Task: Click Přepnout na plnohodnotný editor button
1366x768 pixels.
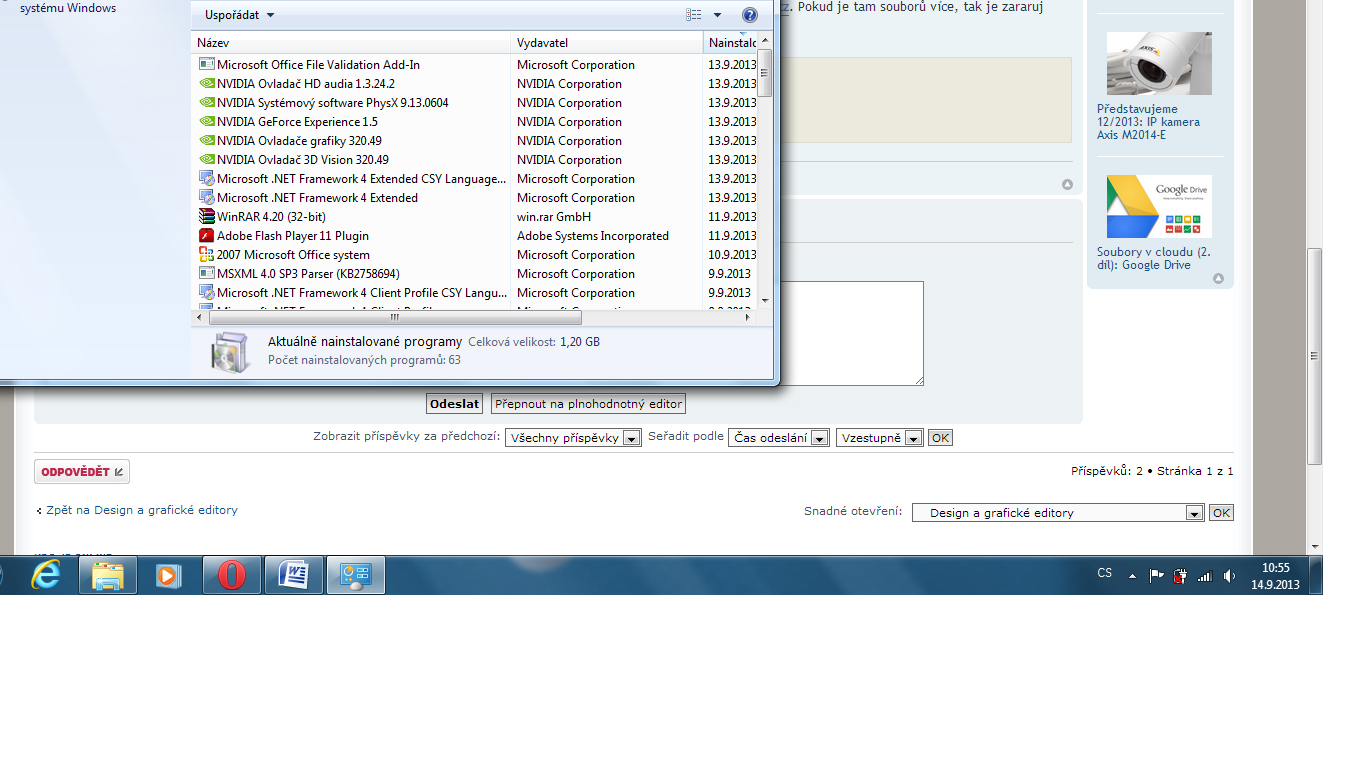Action: (588, 404)
